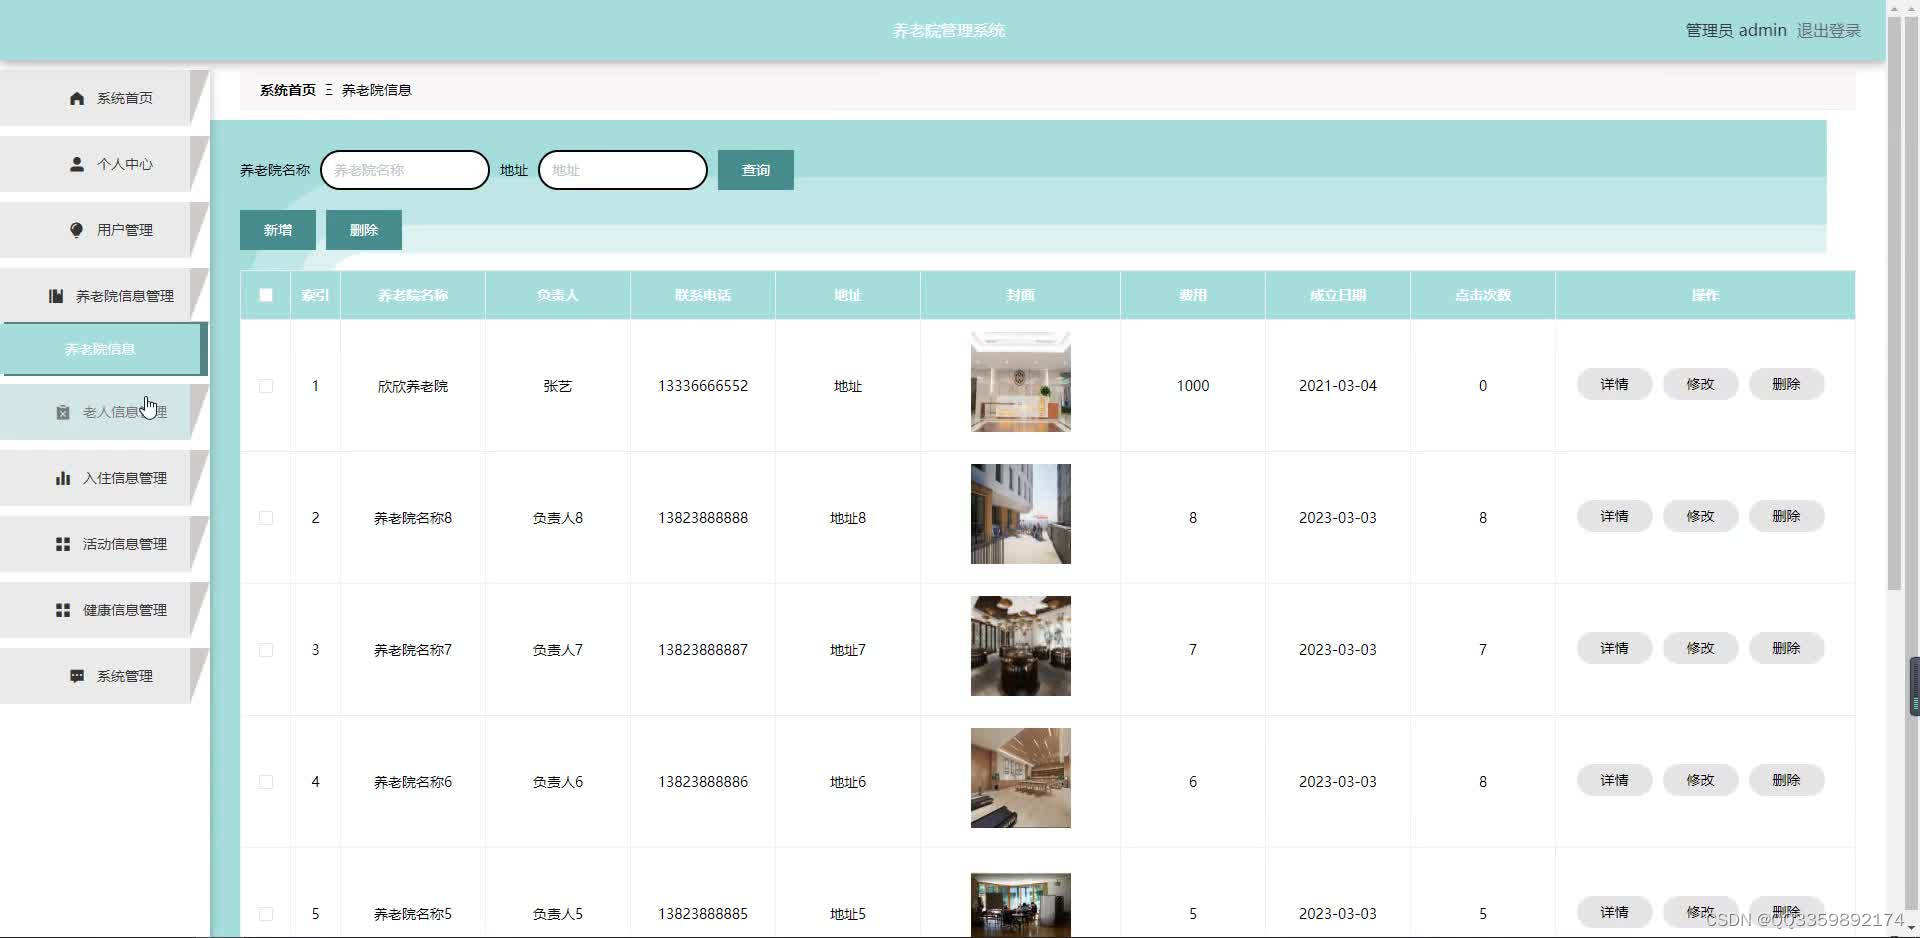Open cover thumbnail of 养老院名称6
1920x938 pixels.
[x=1020, y=778]
